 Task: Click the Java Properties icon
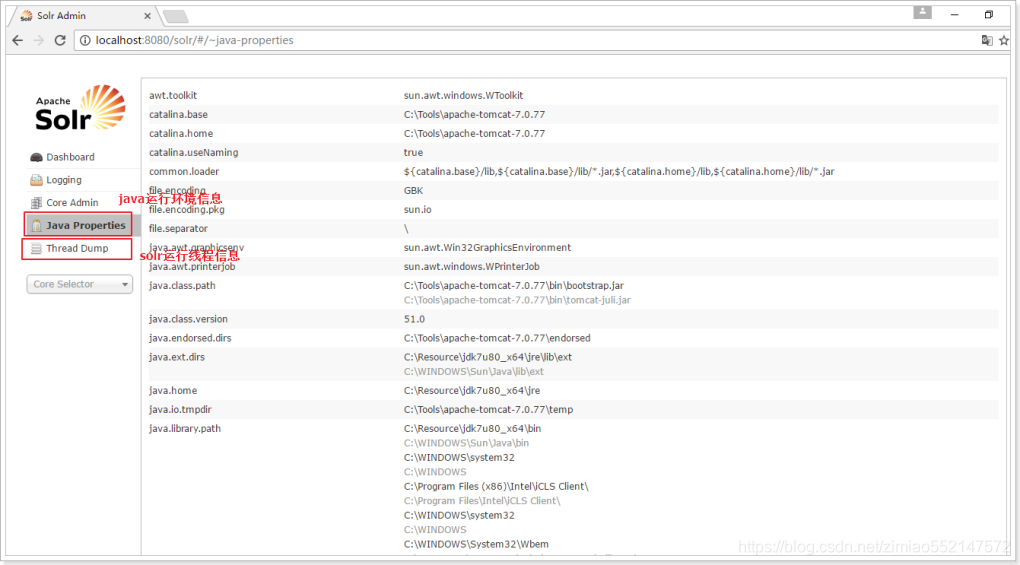(x=36, y=226)
